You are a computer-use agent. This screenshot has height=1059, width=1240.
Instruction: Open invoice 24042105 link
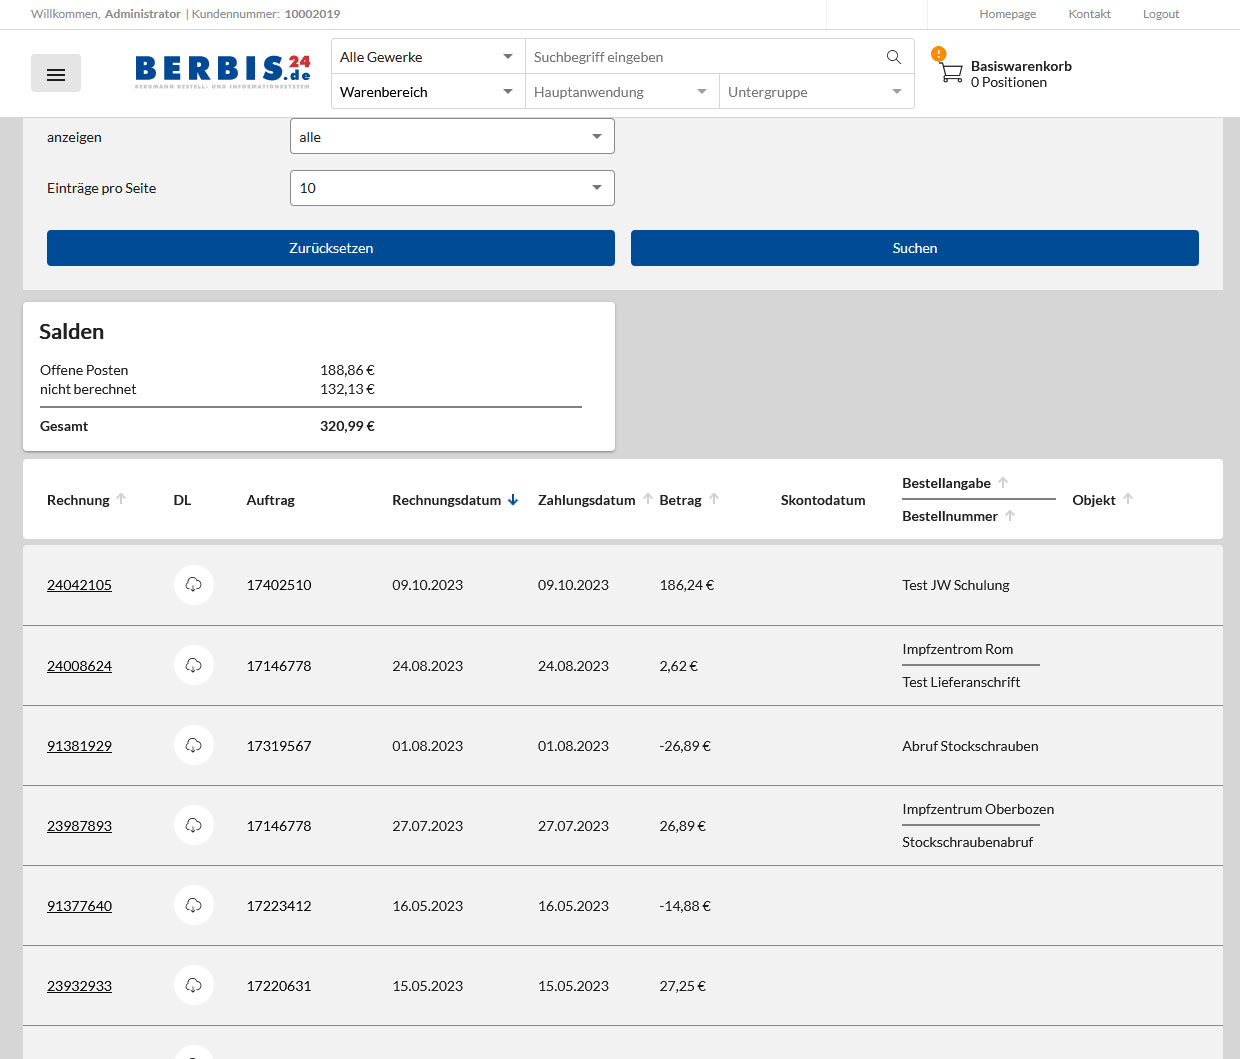[x=79, y=585]
